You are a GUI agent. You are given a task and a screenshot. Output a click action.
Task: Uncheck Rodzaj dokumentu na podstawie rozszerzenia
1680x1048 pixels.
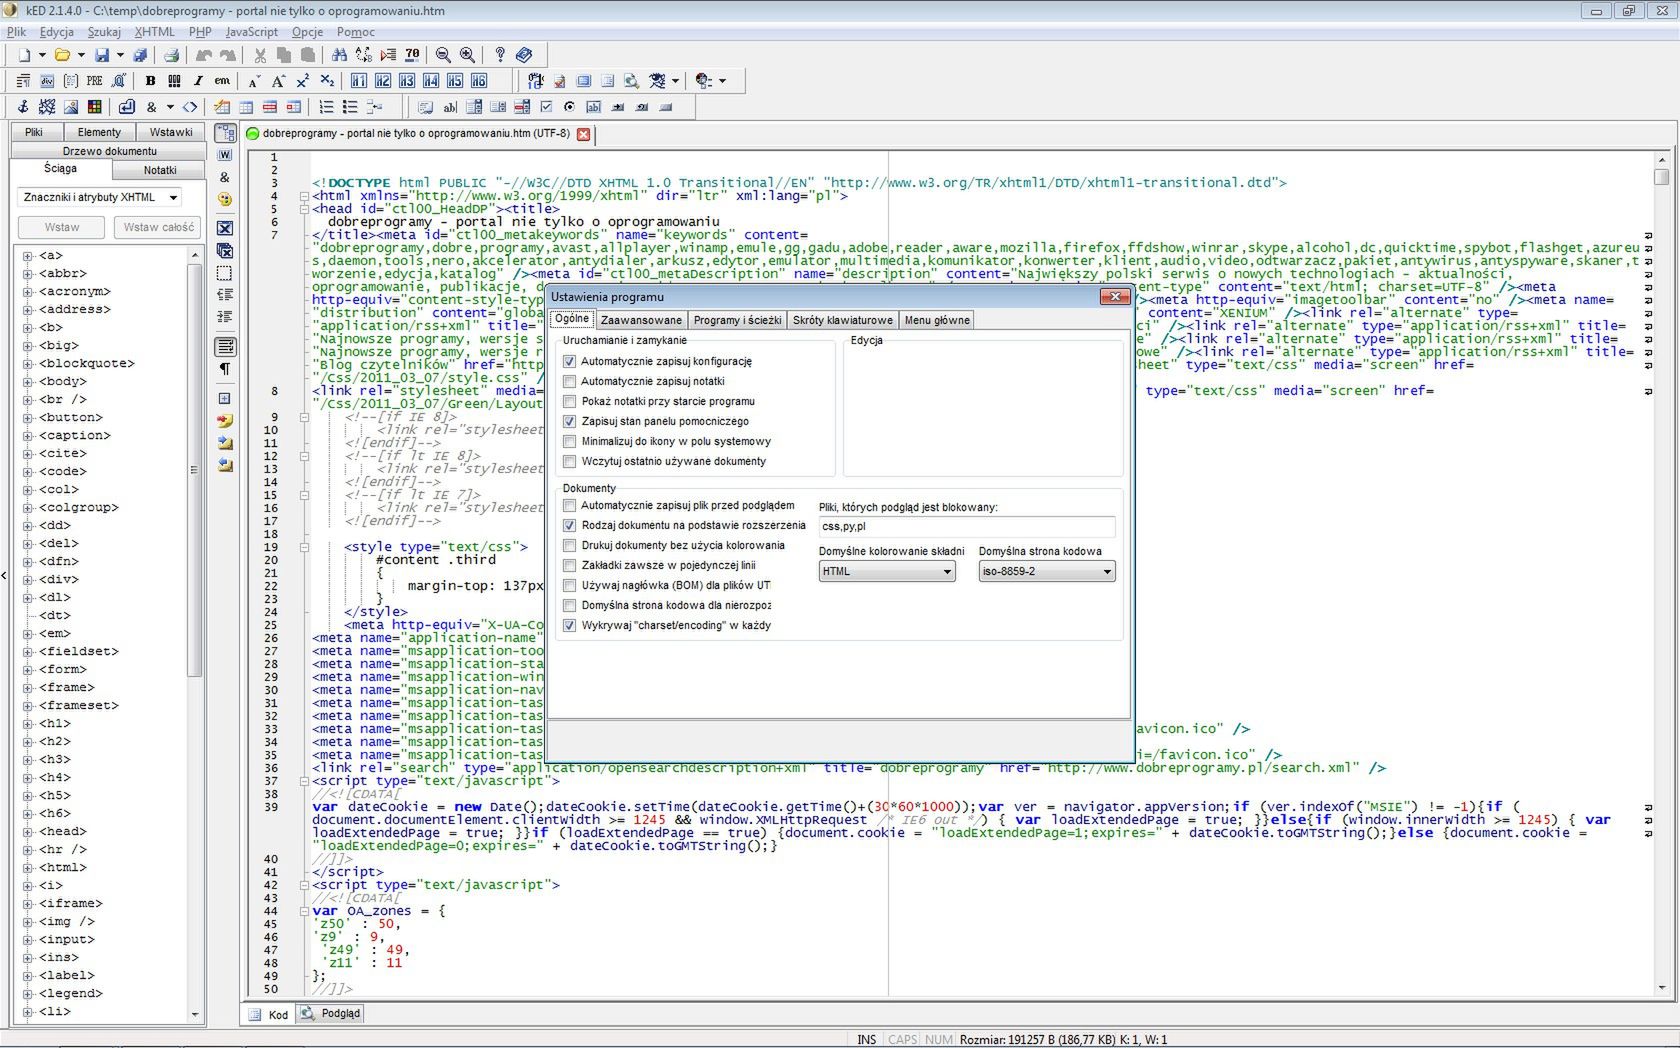(570, 526)
